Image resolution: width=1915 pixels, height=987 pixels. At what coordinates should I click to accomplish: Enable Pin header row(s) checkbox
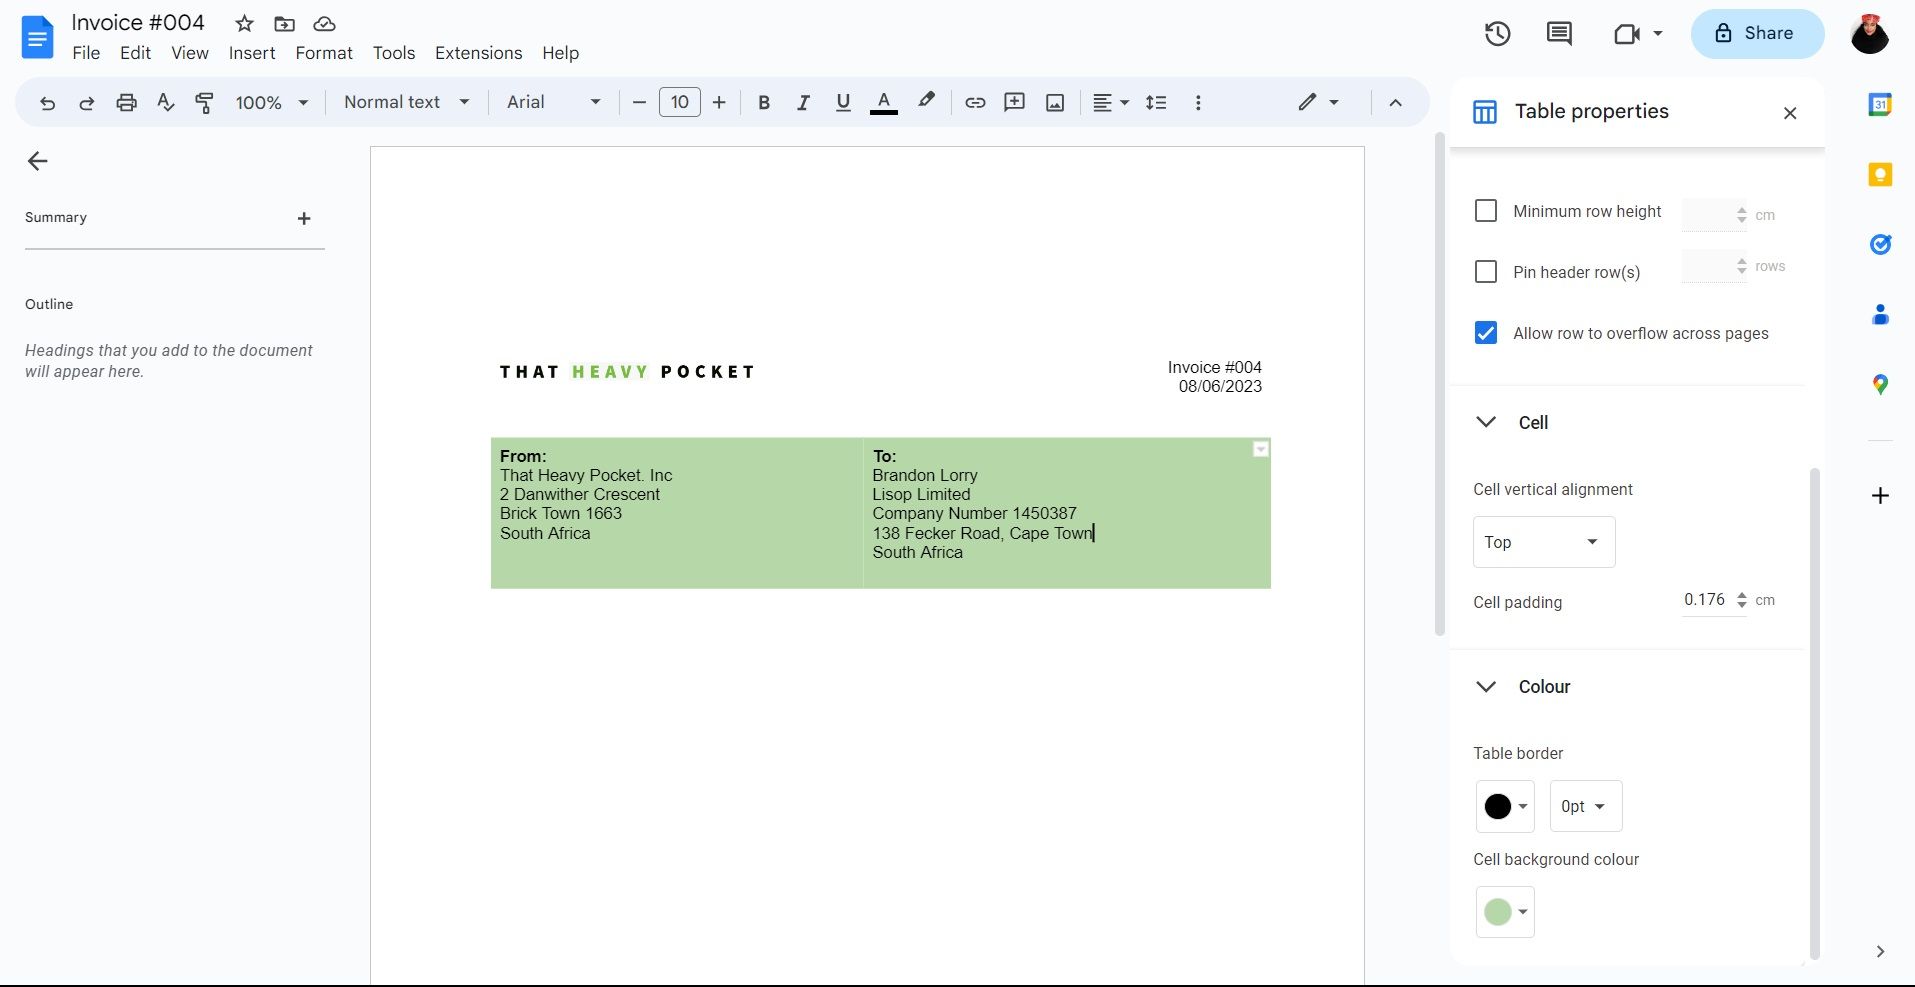coord(1486,272)
